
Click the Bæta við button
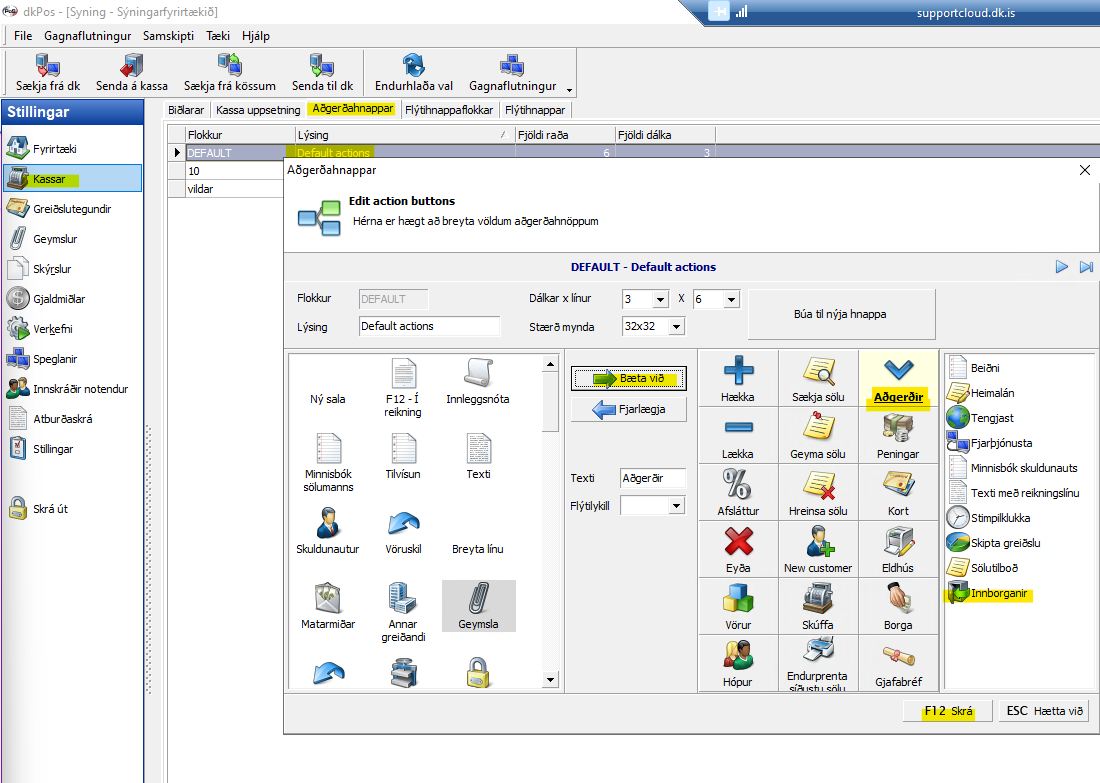(629, 379)
